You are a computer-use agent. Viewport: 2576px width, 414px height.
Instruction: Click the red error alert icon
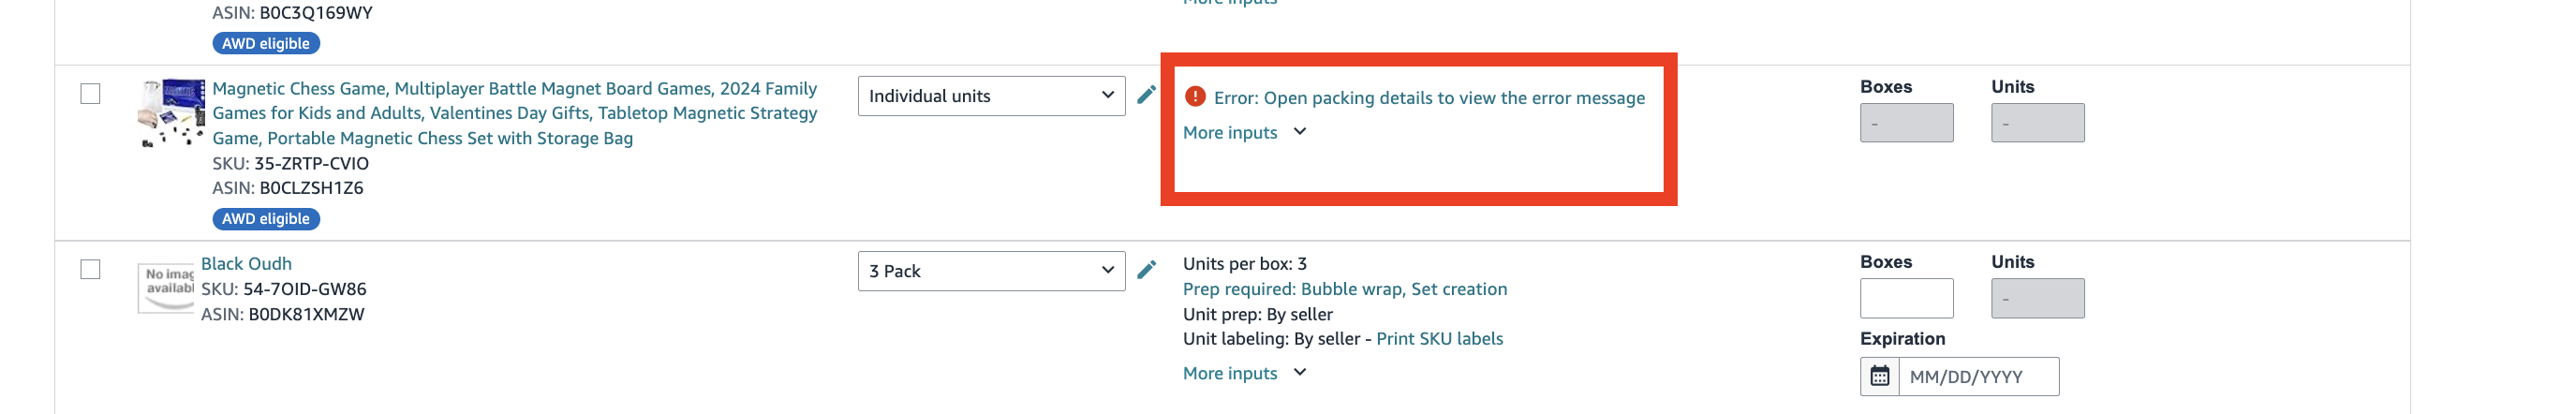point(1194,97)
